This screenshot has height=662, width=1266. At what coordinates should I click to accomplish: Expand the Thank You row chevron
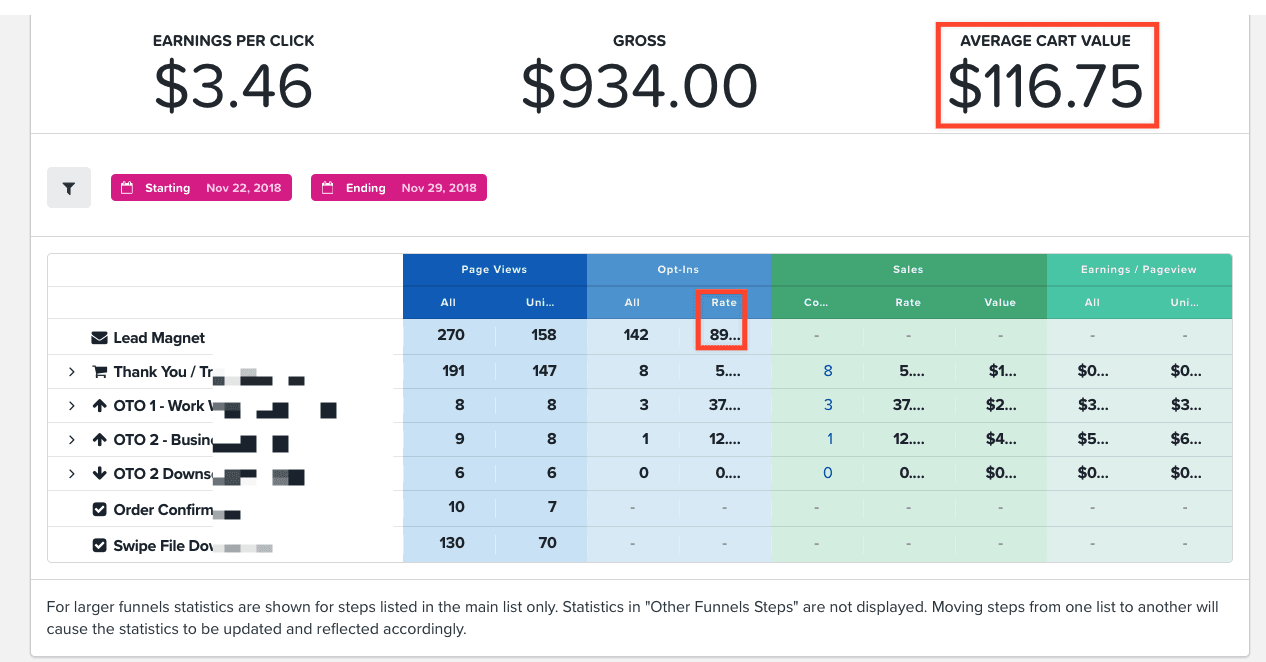click(72, 372)
